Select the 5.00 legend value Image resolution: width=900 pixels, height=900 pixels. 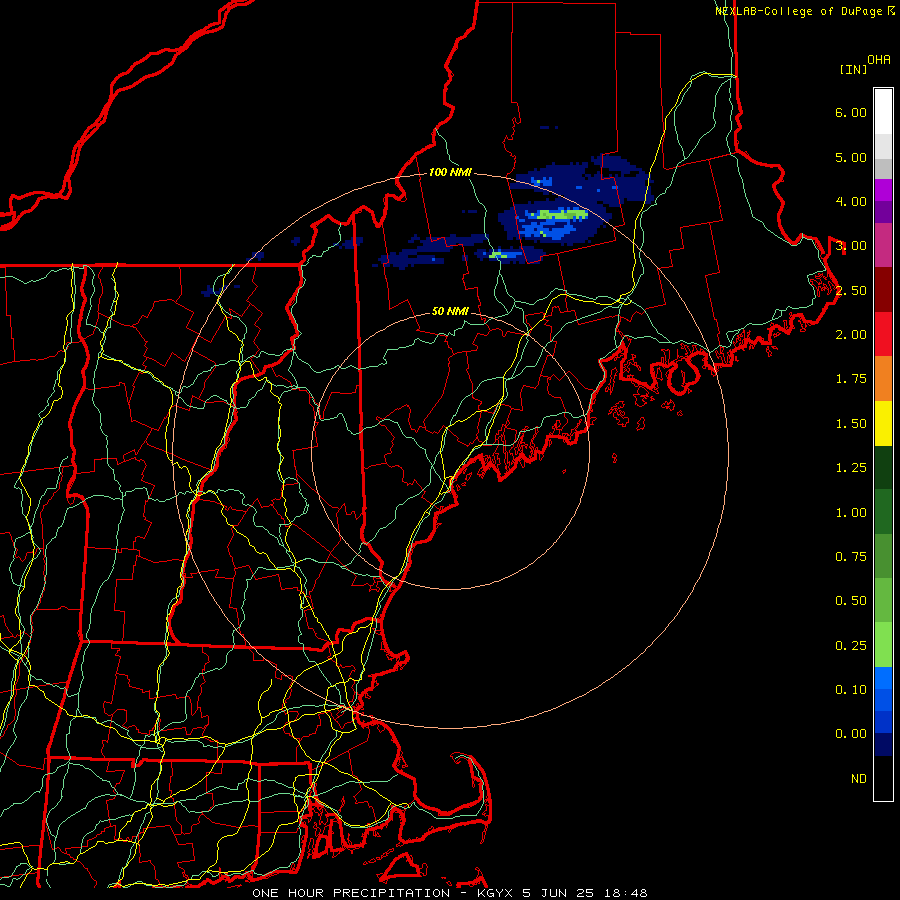coord(851,157)
